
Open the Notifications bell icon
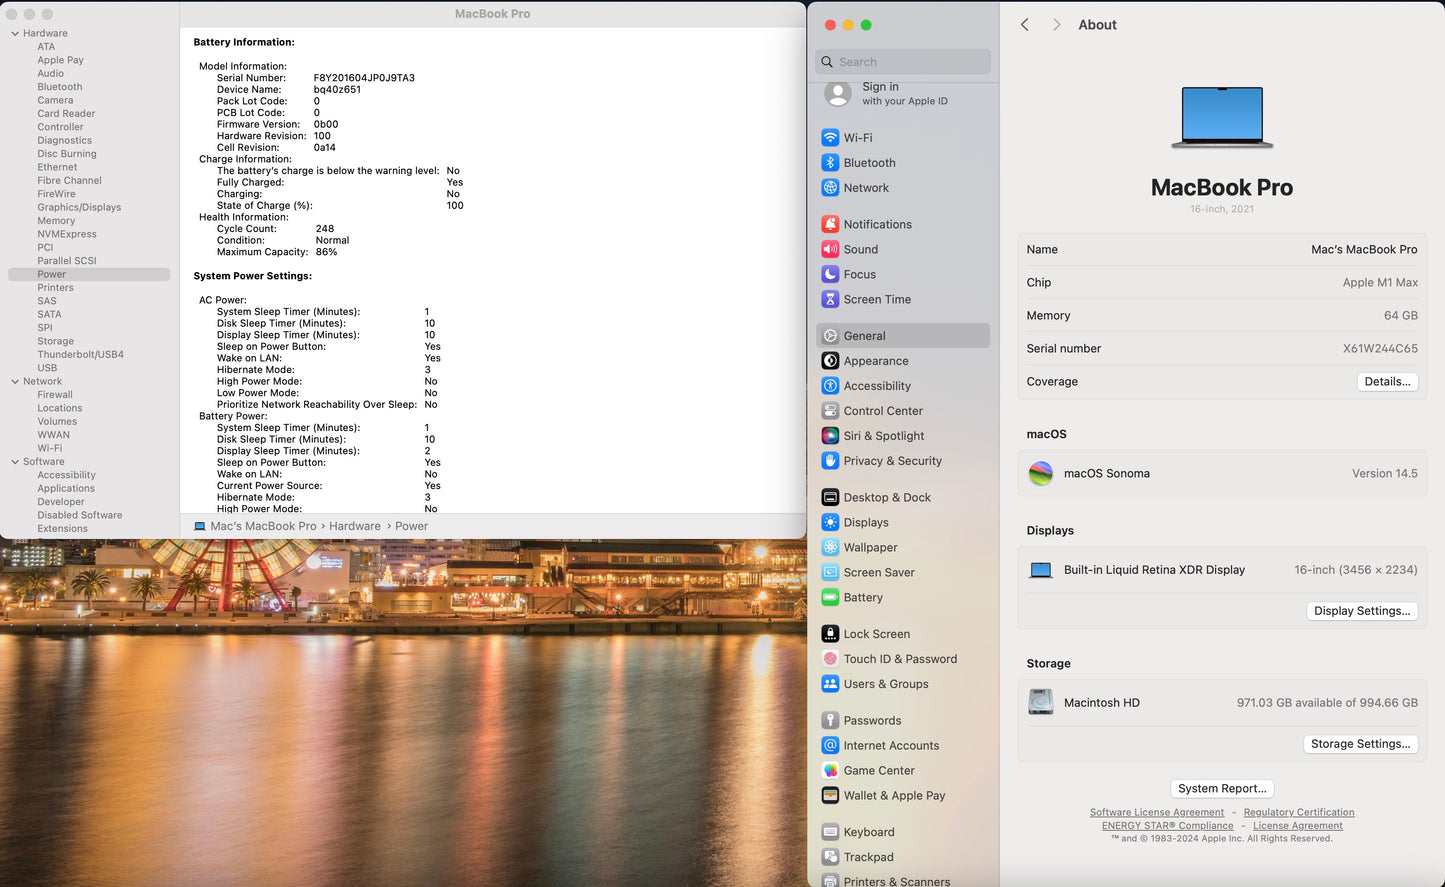(x=830, y=224)
